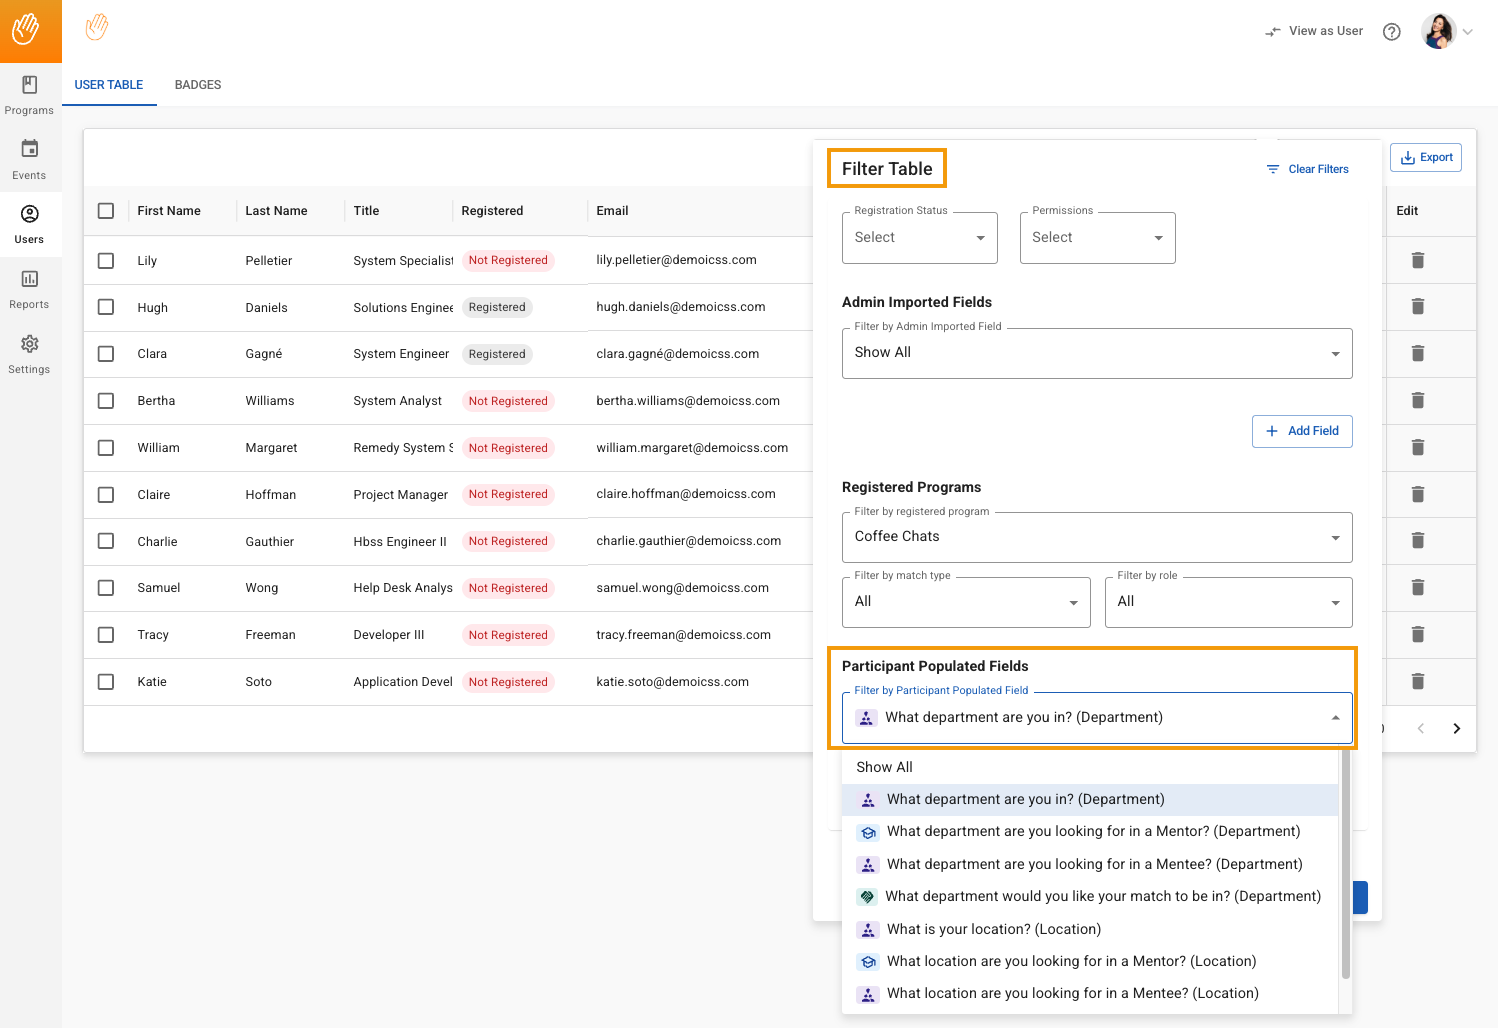Screen dimensions: 1498x1028
Task: Open the Filter by role dropdown
Action: pos(1228,602)
